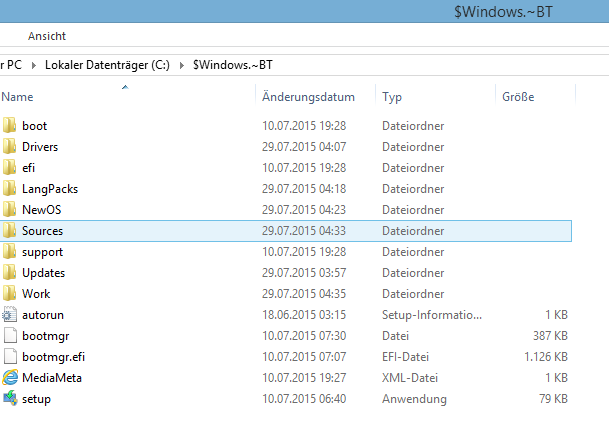
Task: Click the date "29.07.2015 04:18" of LangPacks
Action: pos(304,189)
